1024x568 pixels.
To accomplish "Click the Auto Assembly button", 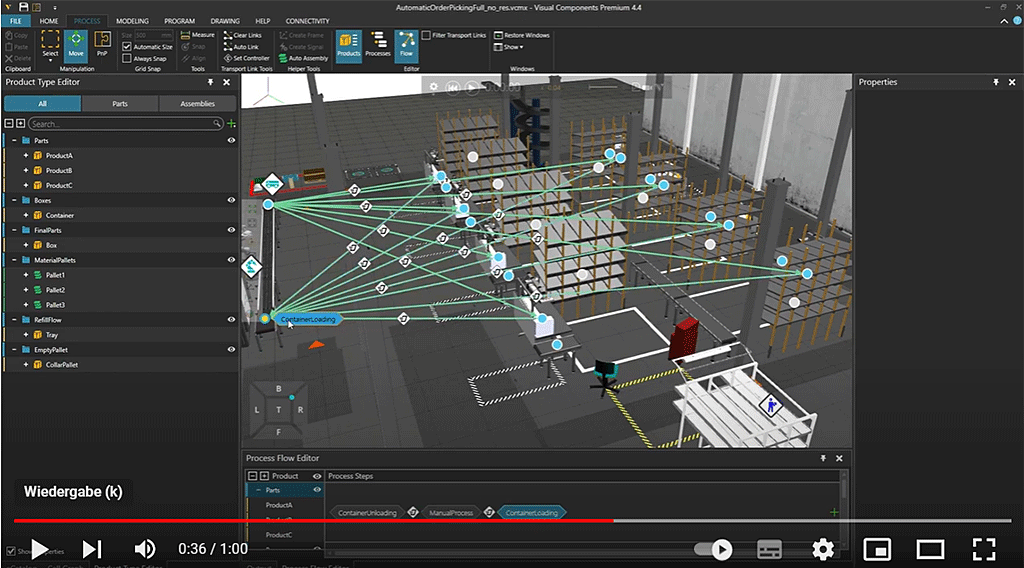I will pyautogui.click(x=303, y=58).
